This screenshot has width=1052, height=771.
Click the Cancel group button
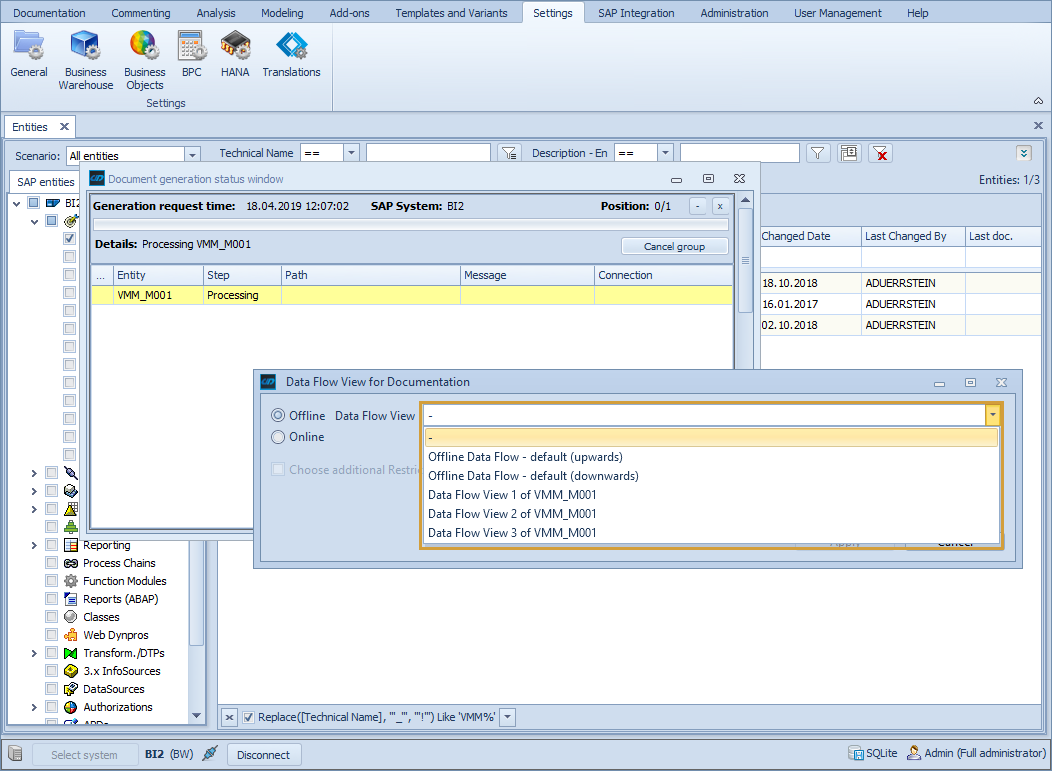674,246
